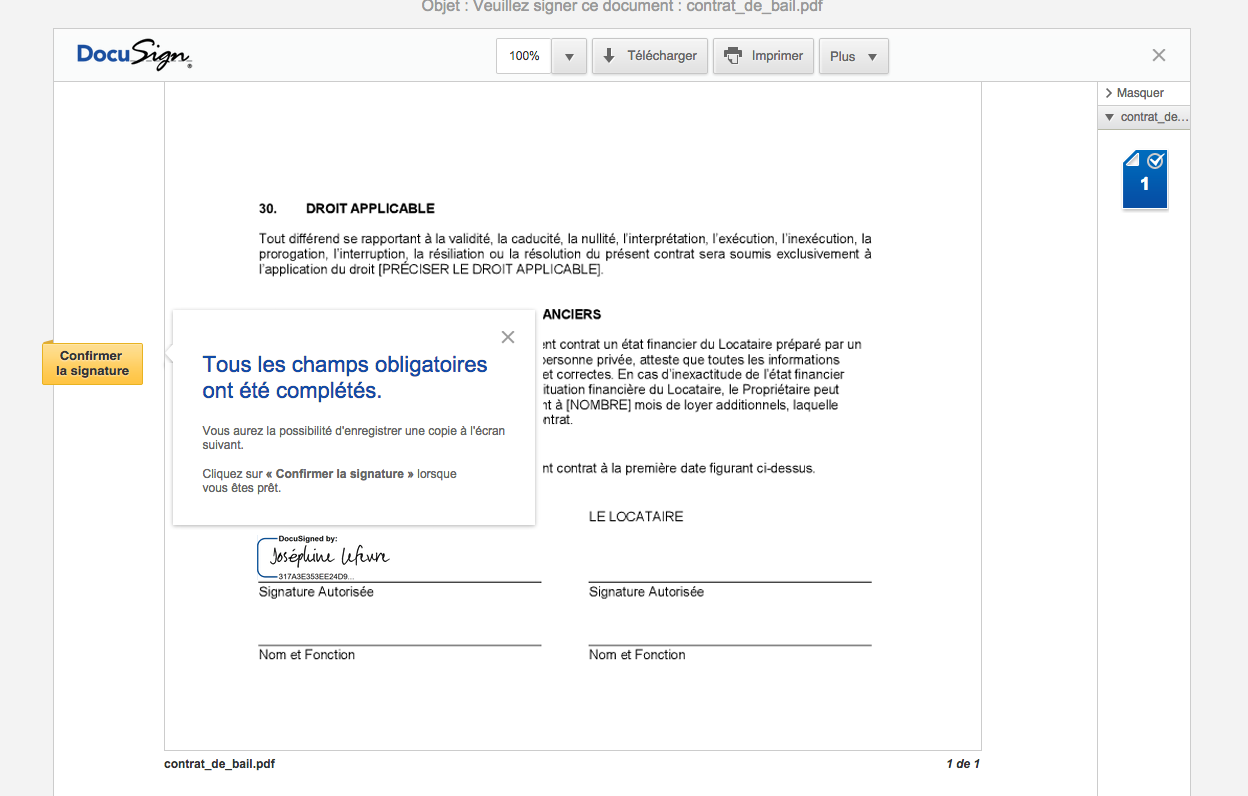Click the DocuSign logo
This screenshot has height=796, width=1248.
134,55
